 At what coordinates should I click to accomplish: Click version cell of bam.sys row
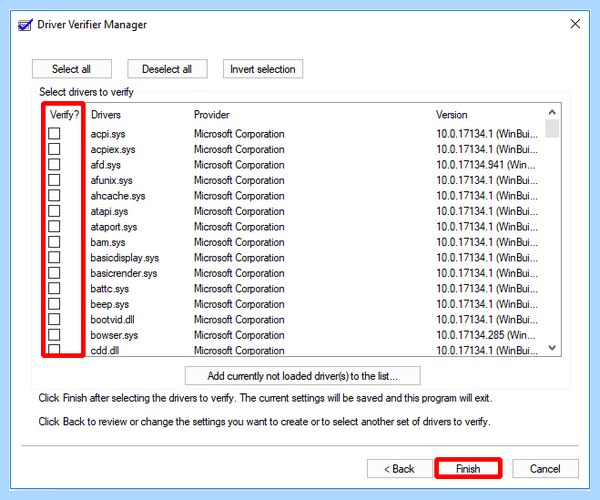487,243
